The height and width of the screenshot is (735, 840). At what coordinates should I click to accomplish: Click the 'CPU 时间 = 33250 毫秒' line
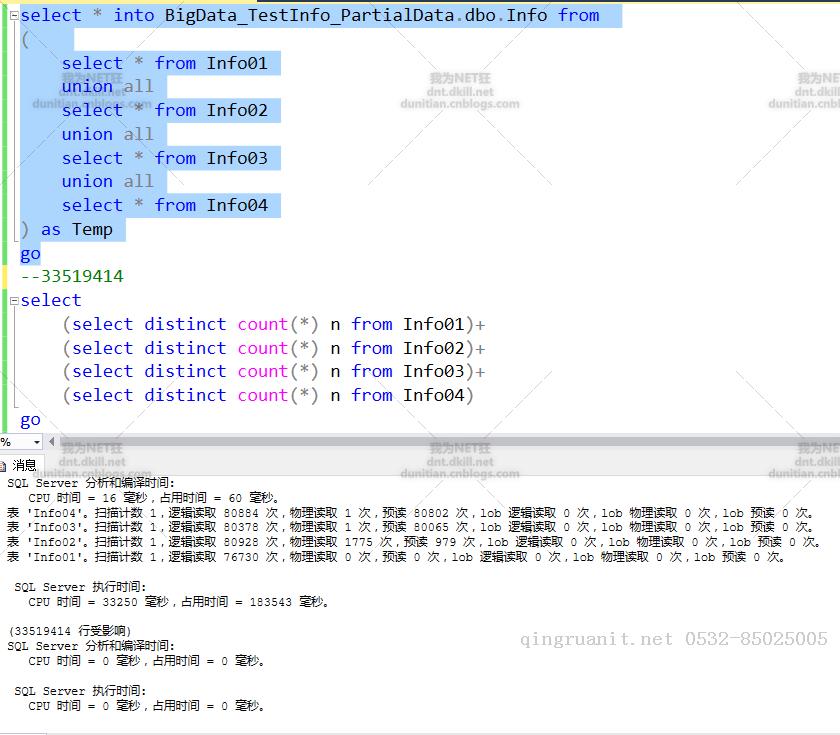[178, 602]
